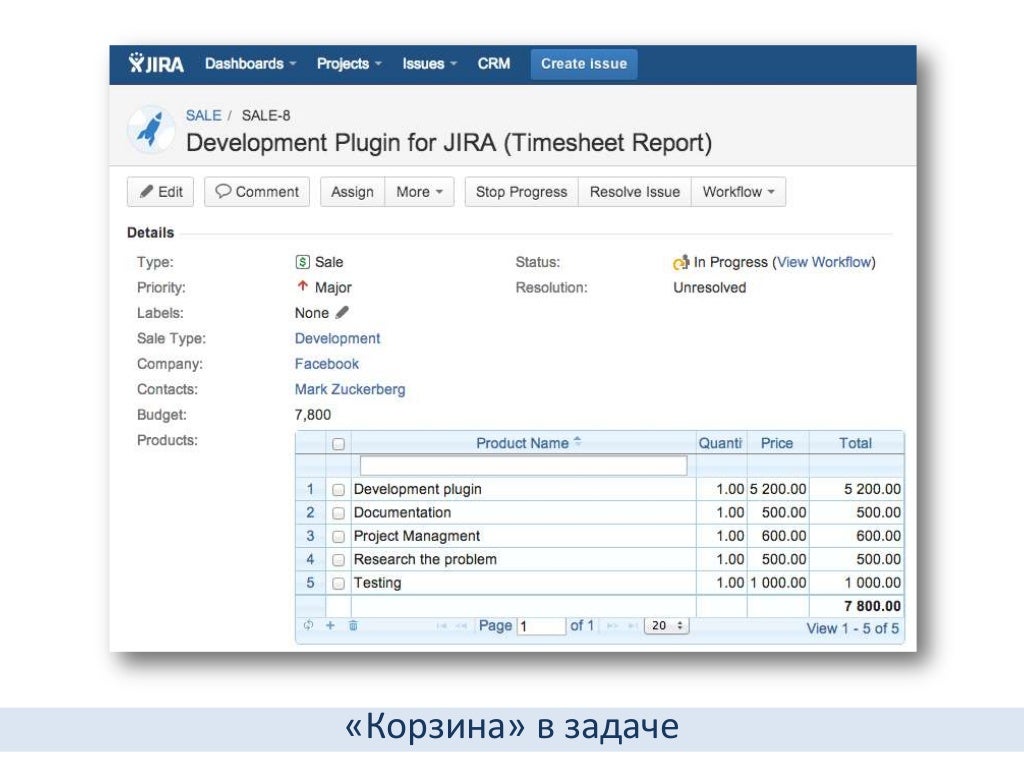This screenshot has height=768, width=1024.
Task: Click the JIRA logo
Action: pos(156,63)
